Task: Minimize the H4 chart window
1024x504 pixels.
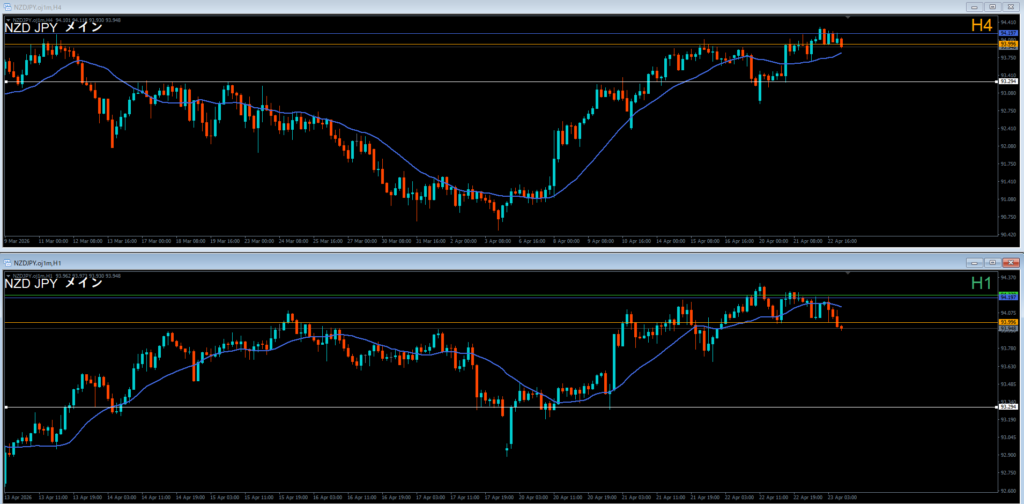Action: (974, 6)
